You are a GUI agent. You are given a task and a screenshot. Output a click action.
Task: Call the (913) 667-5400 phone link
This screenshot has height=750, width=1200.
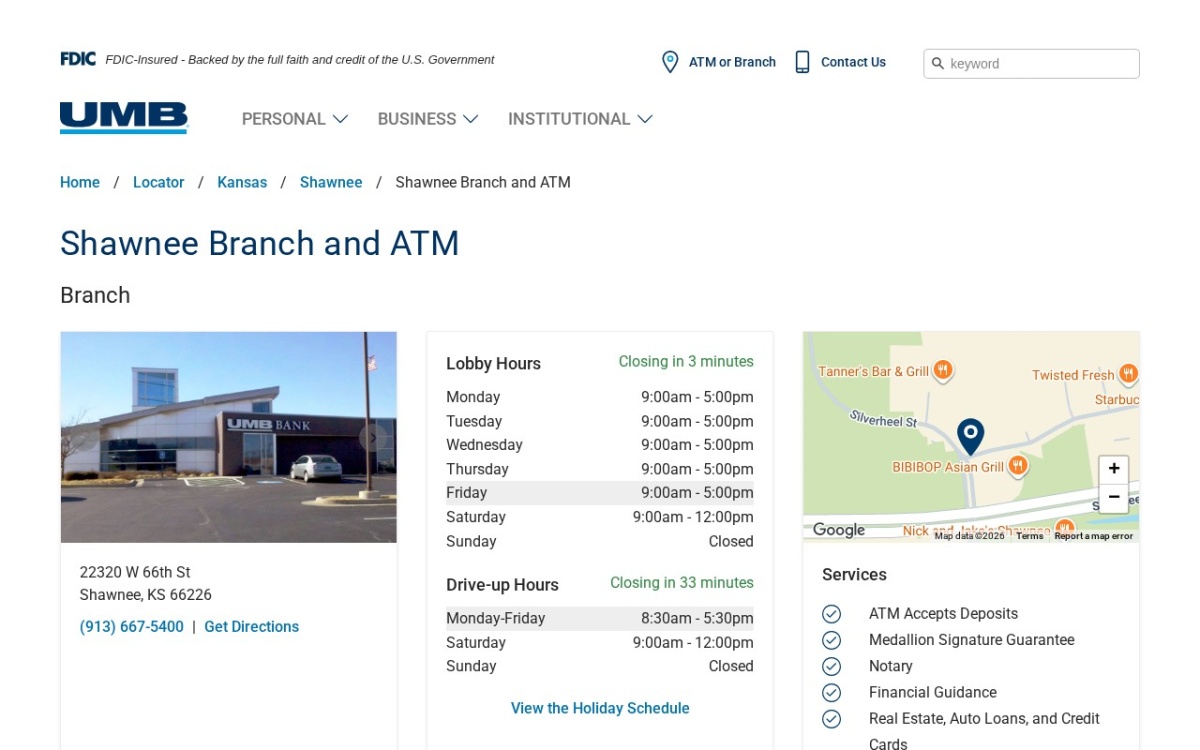coord(132,627)
